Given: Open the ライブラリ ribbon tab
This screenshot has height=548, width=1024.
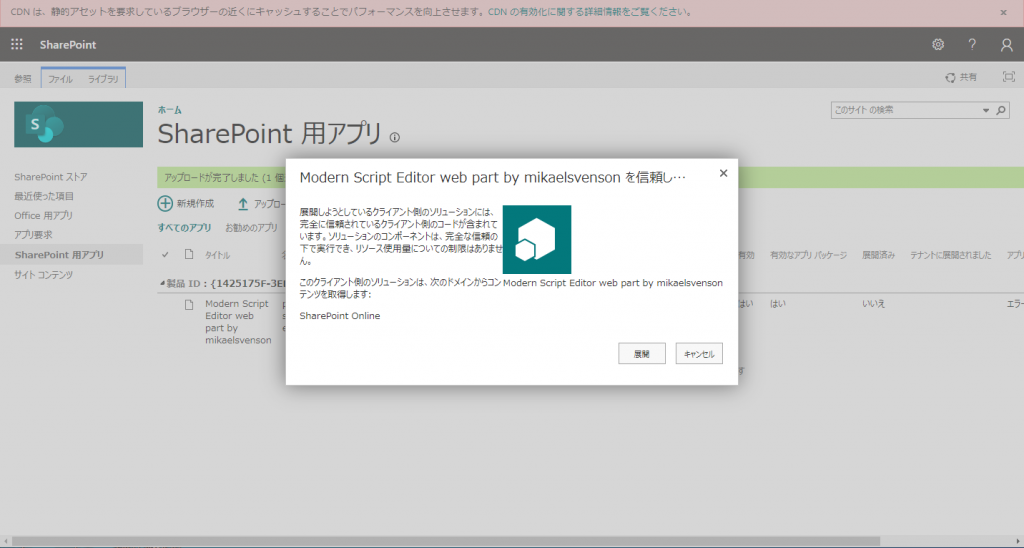Looking at the screenshot, I should pyautogui.click(x=103, y=79).
